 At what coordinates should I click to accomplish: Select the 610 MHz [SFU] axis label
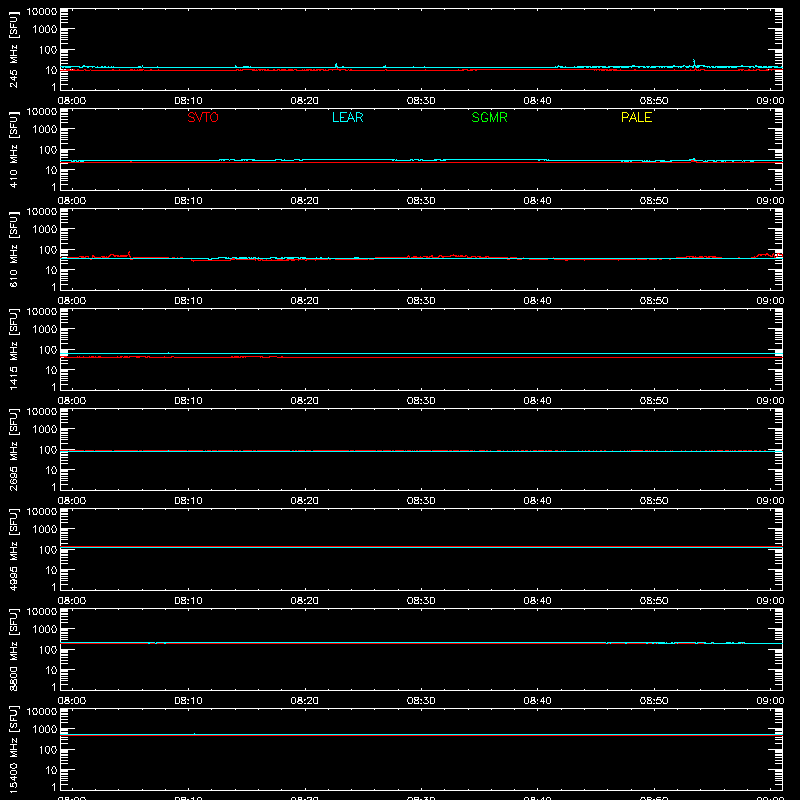[x=13, y=249]
